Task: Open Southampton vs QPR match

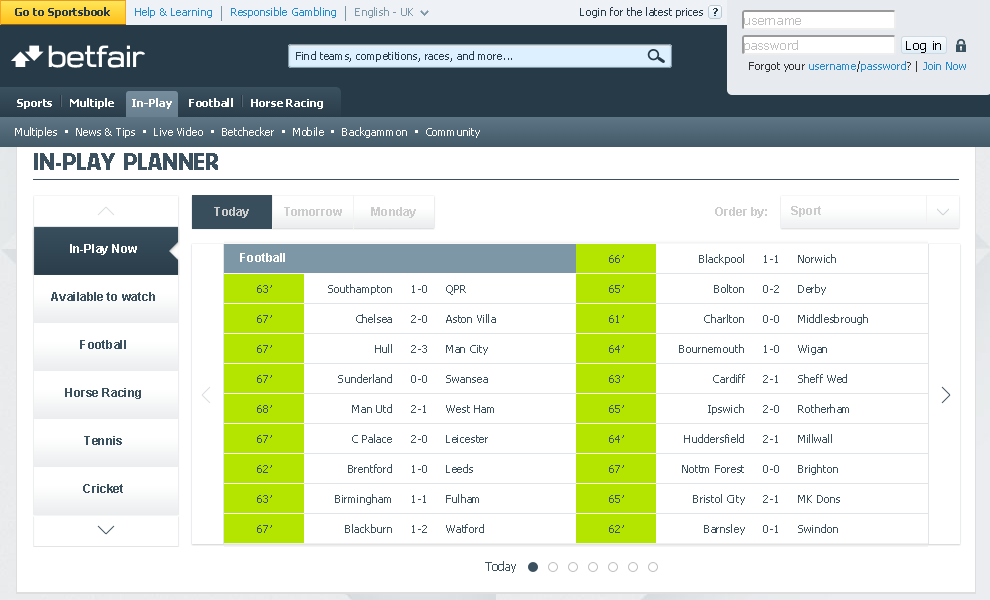Action: [400, 289]
